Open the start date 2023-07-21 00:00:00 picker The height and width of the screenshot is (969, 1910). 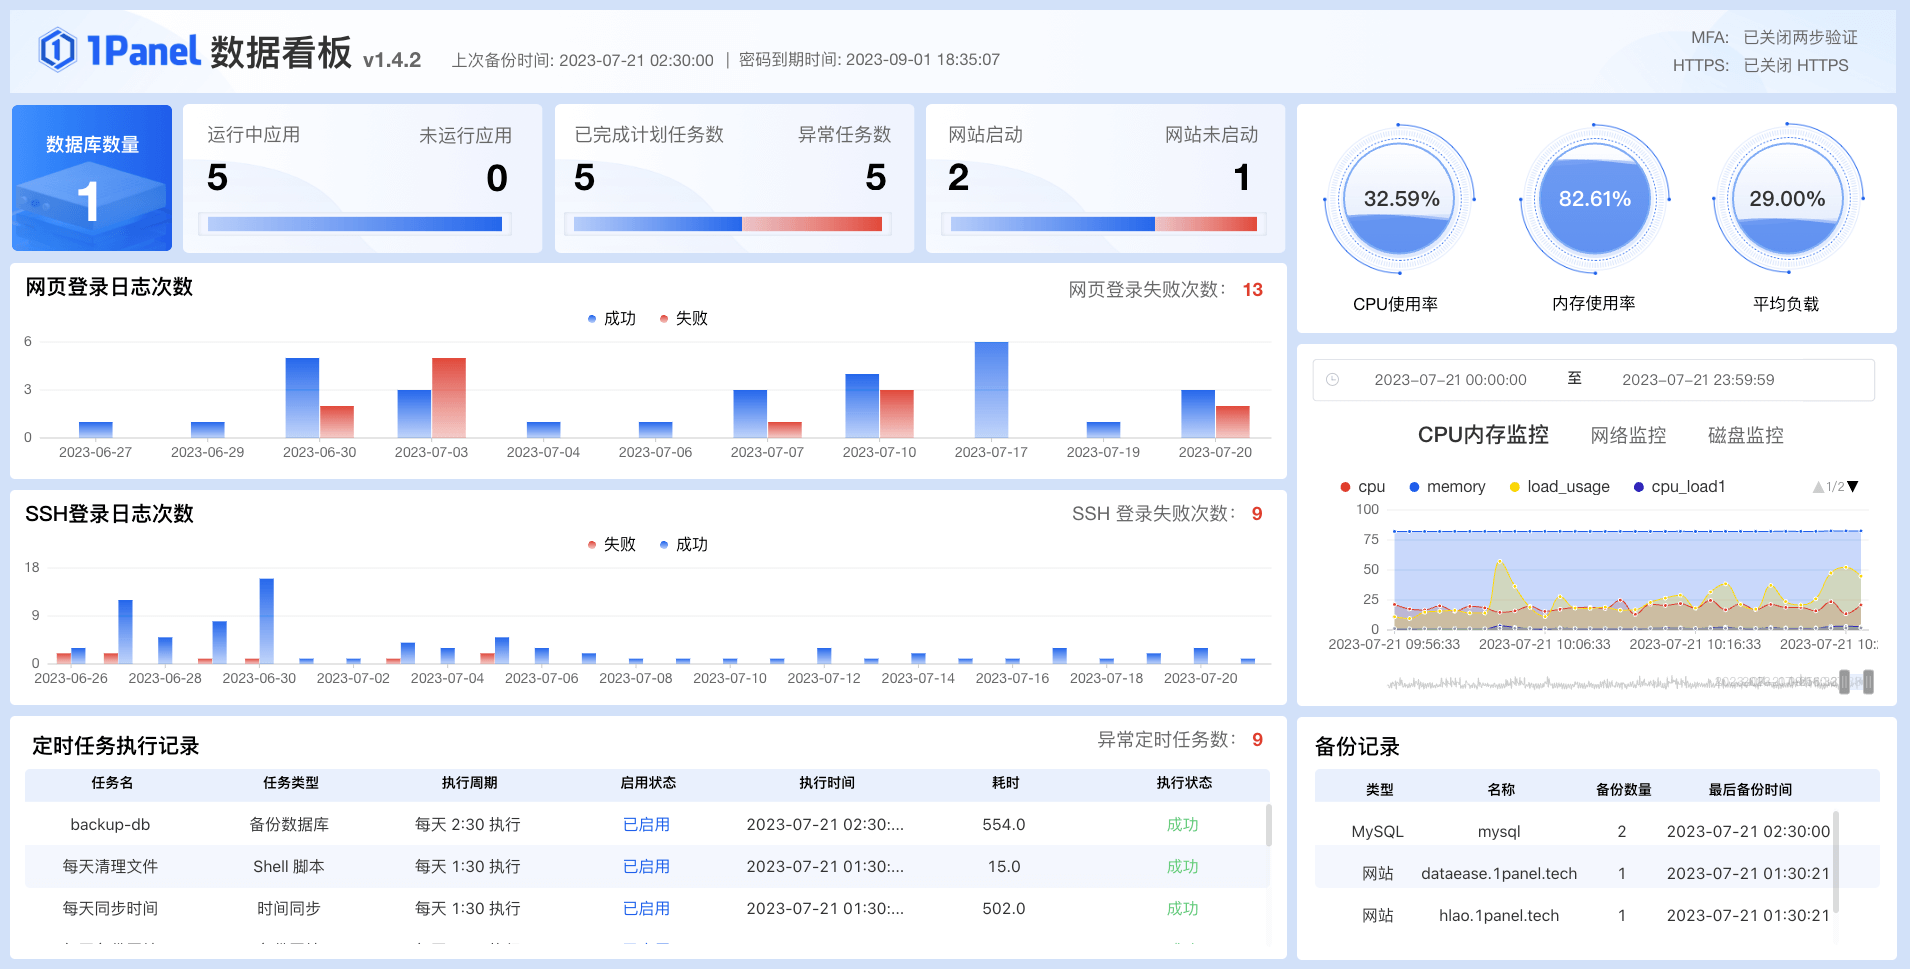[1450, 380]
